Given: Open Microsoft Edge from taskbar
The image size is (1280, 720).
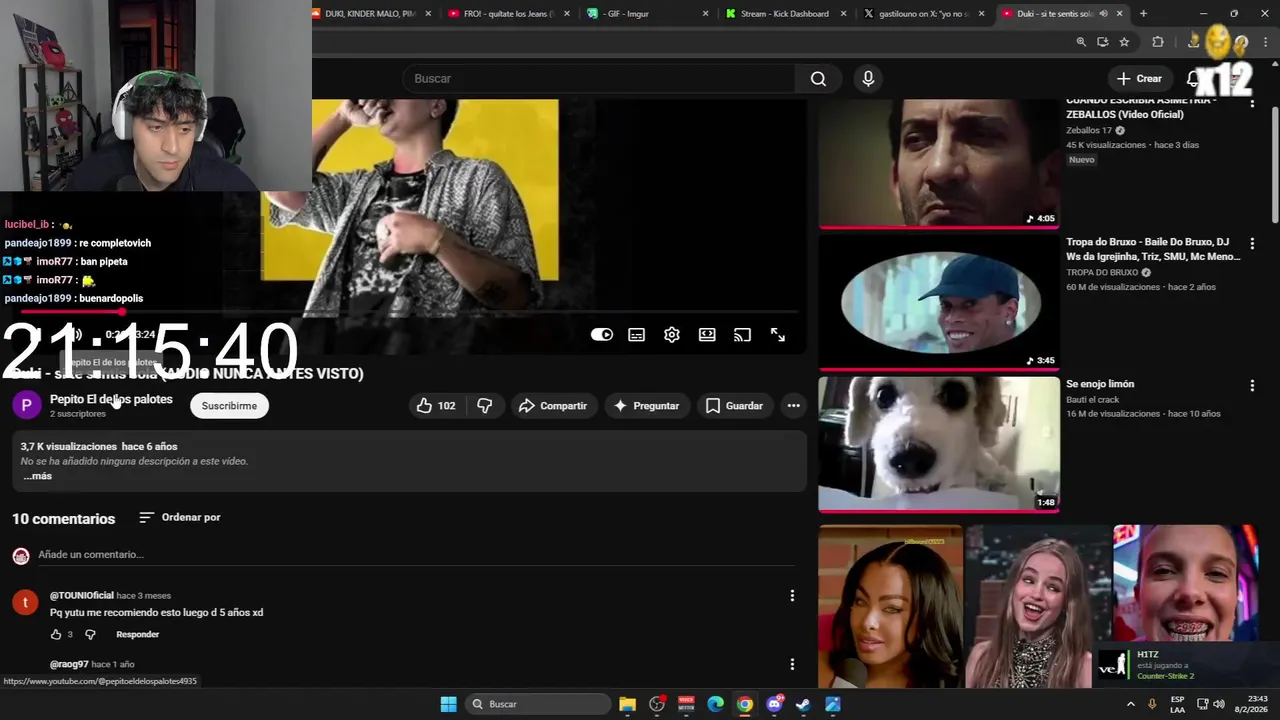Looking at the screenshot, I should [716, 704].
